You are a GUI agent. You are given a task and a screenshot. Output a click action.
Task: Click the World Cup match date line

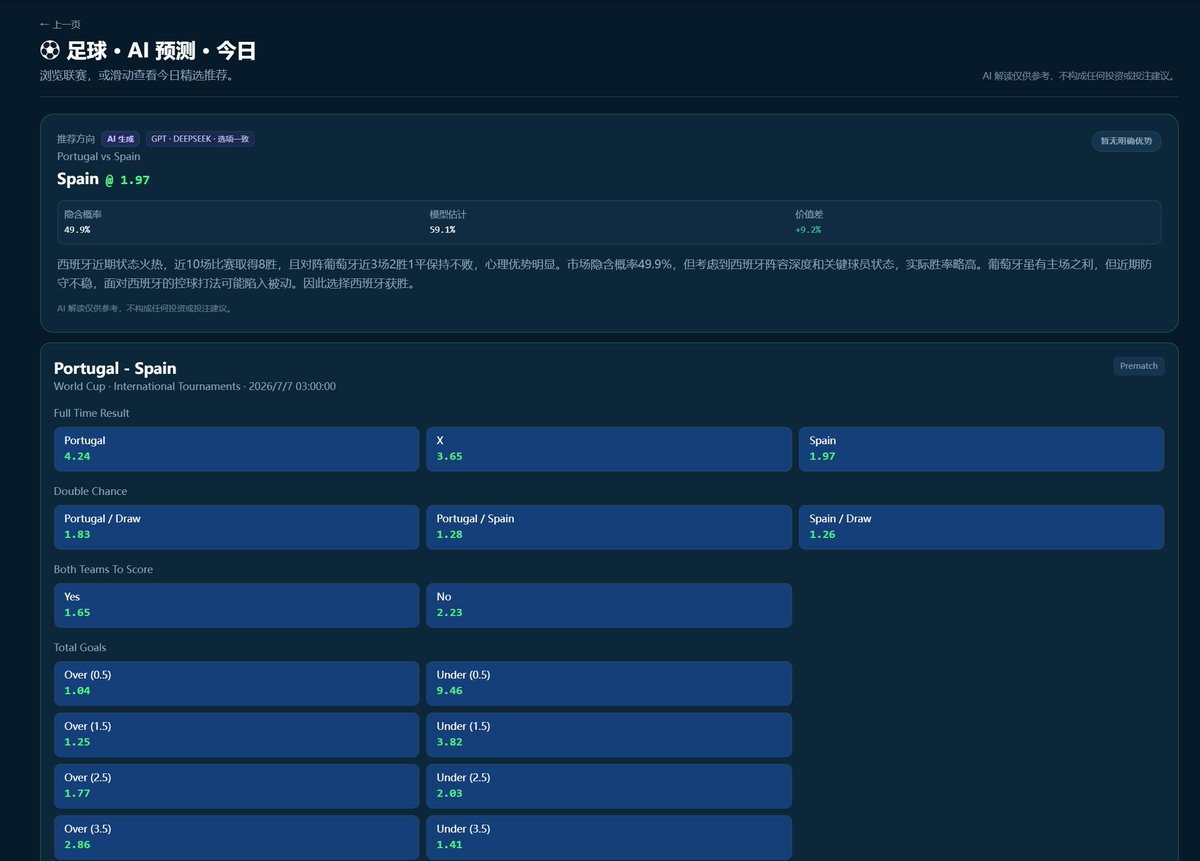pyautogui.click(x=195, y=386)
